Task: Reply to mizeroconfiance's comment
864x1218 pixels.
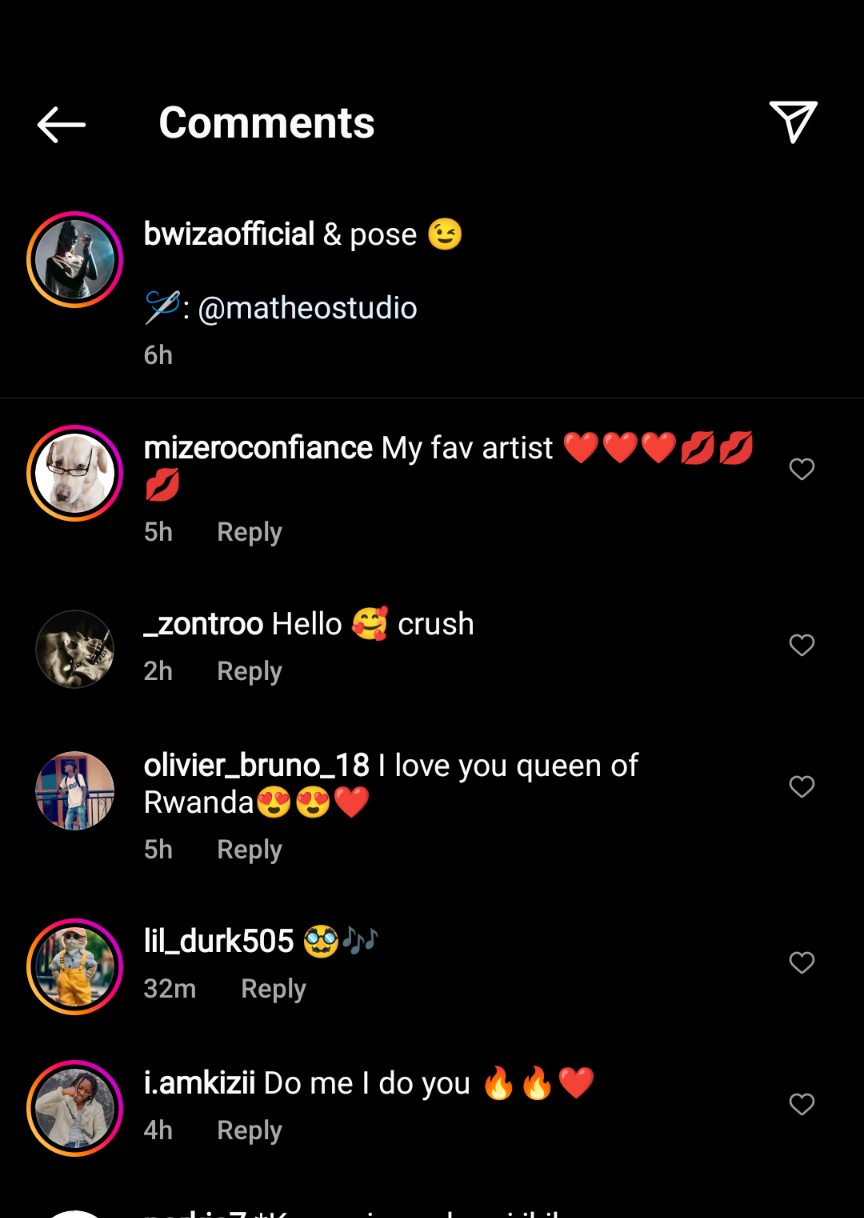Action: click(x=249, y=532)
